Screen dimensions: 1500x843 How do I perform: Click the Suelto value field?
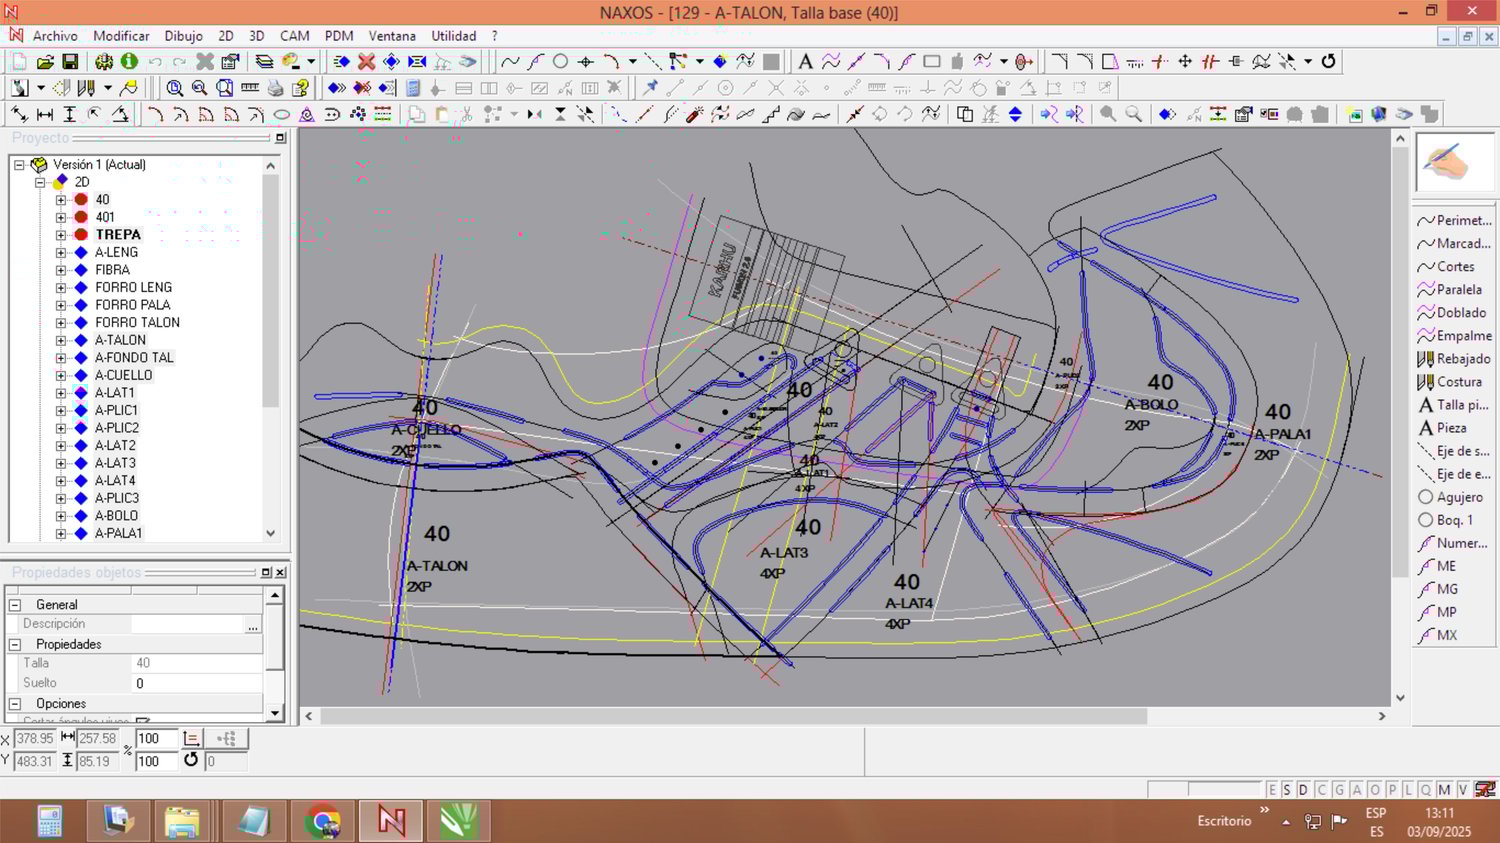pos(195,684)
